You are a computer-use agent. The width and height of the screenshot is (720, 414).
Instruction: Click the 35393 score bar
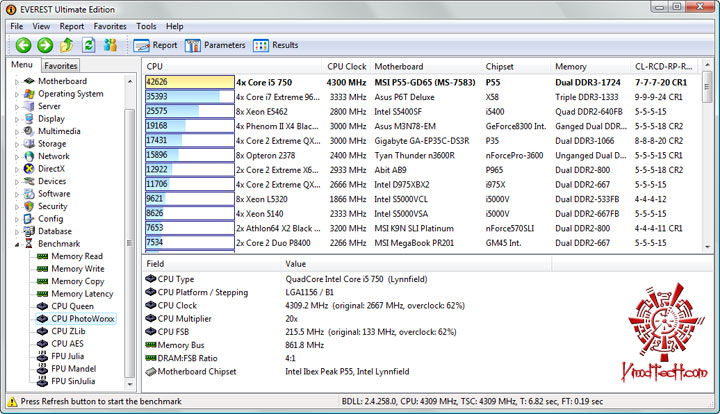[190, 97]
